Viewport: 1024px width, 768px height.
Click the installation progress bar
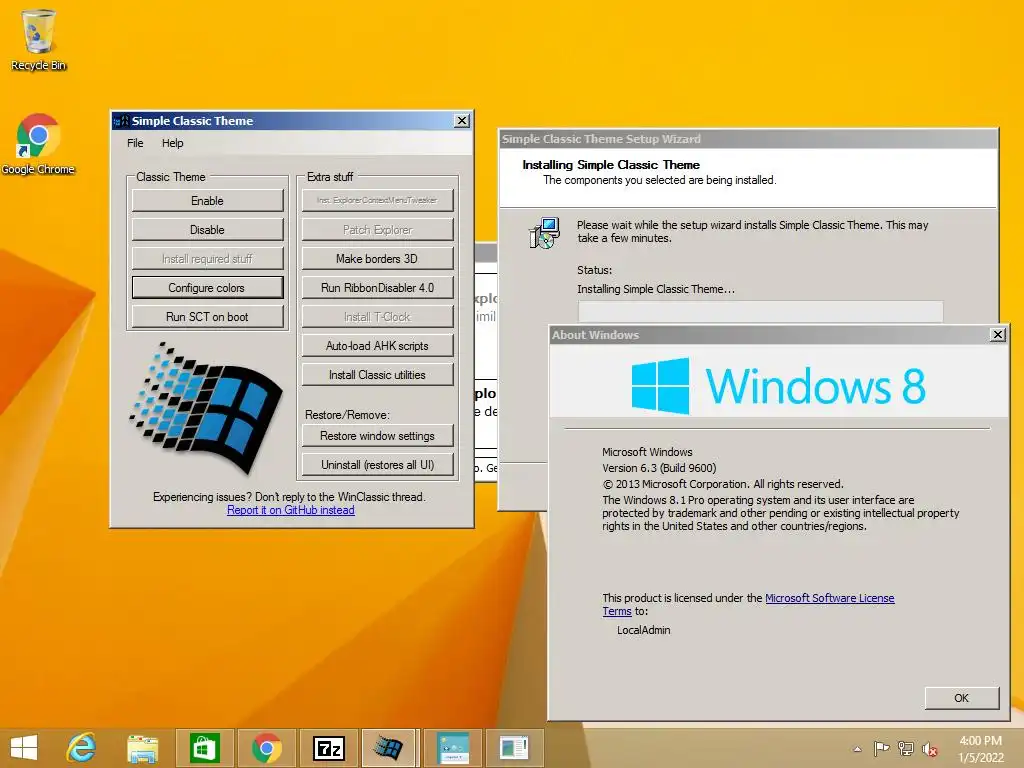coord(760,312)
